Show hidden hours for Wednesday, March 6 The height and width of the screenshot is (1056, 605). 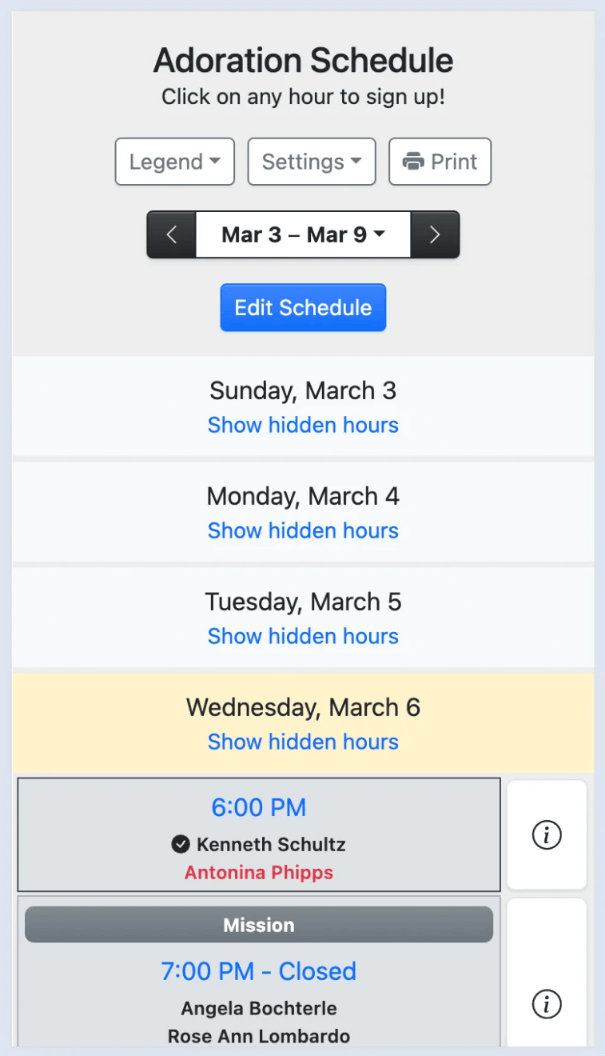(x=303, y=742)
